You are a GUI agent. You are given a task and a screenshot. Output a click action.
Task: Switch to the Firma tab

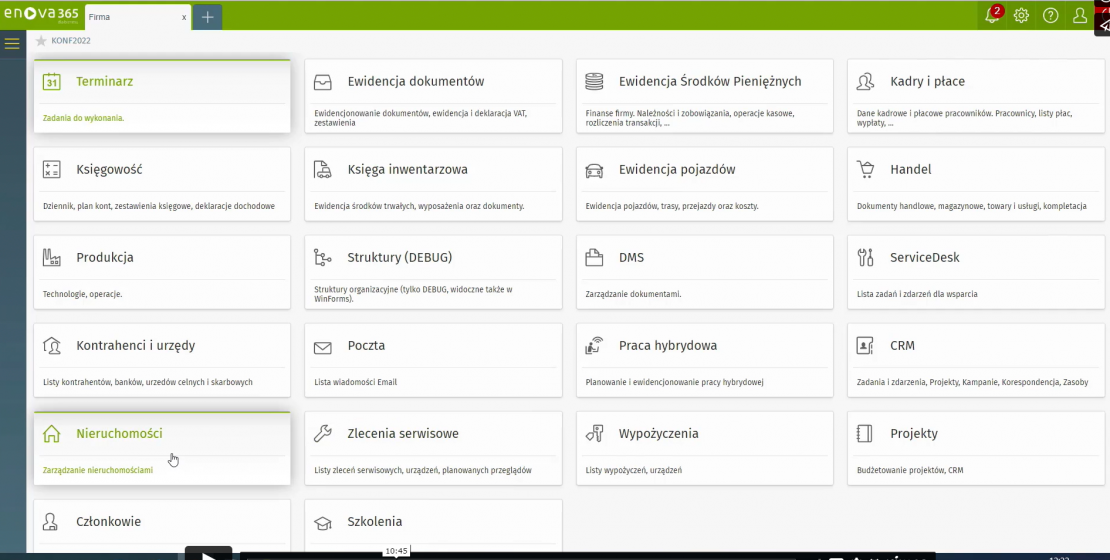click(120, 17)
